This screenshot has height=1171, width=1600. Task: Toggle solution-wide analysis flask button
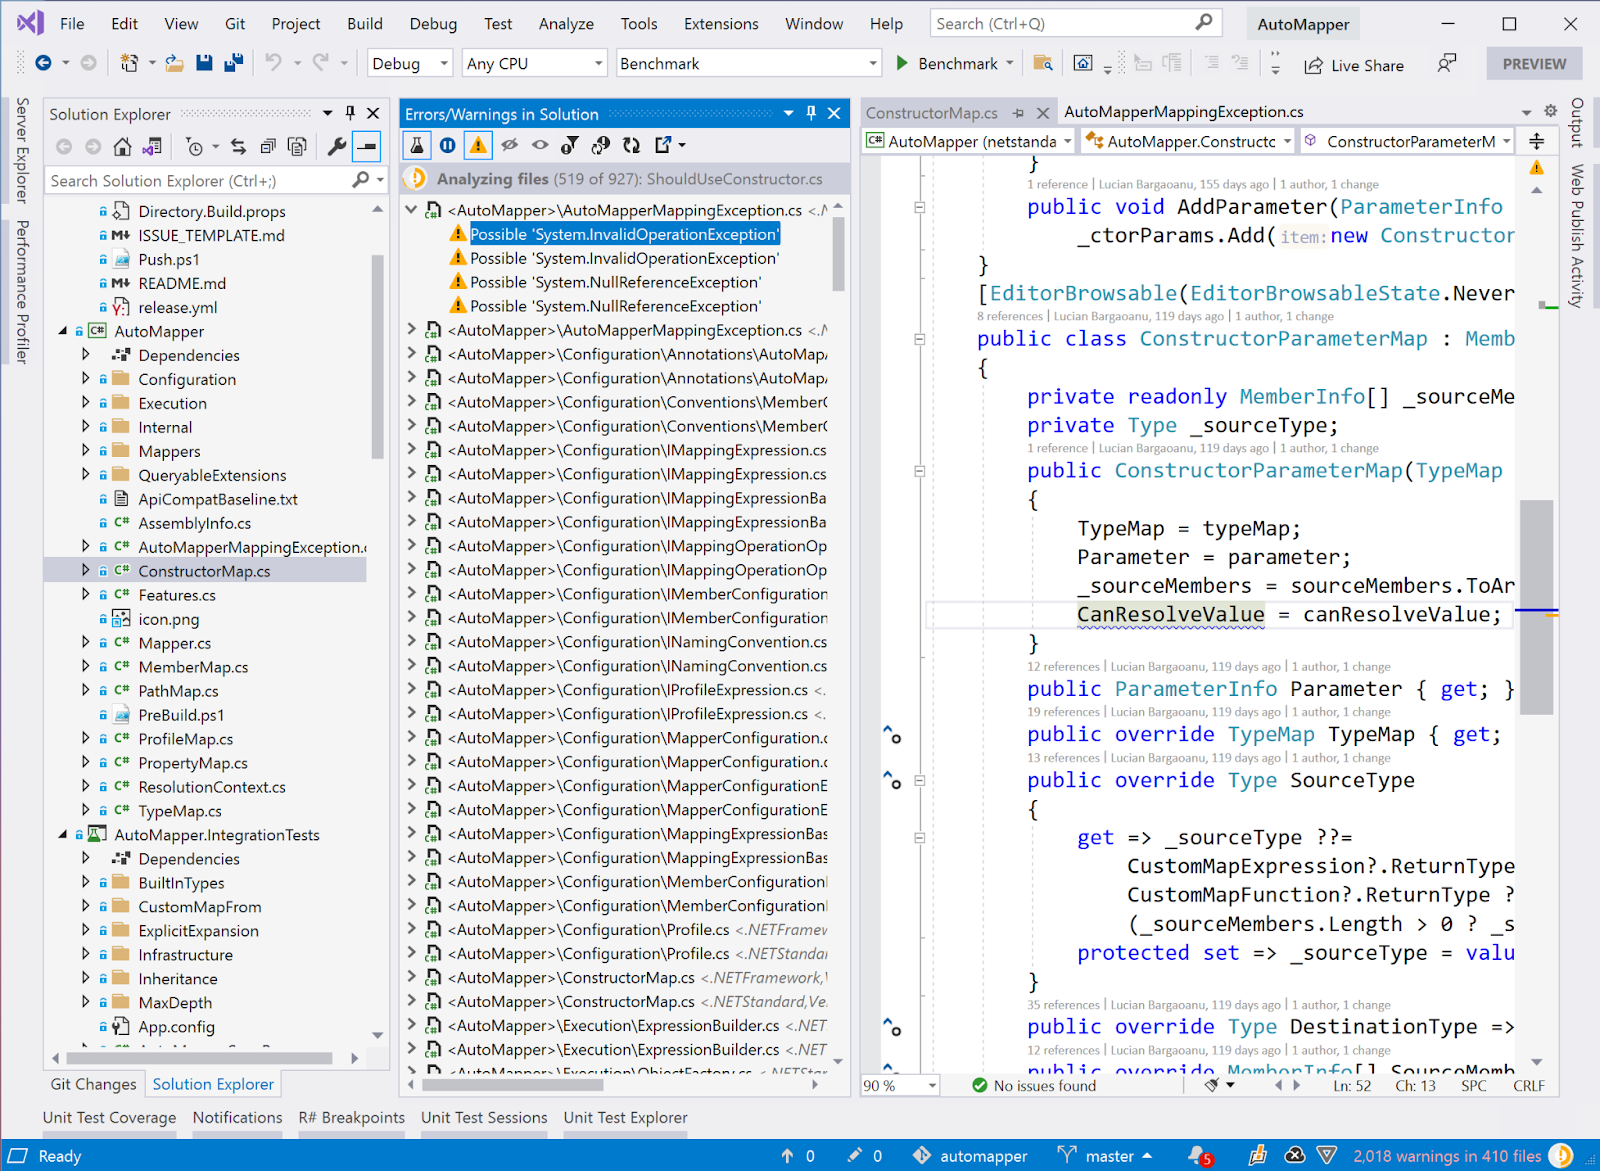(417, 145)
